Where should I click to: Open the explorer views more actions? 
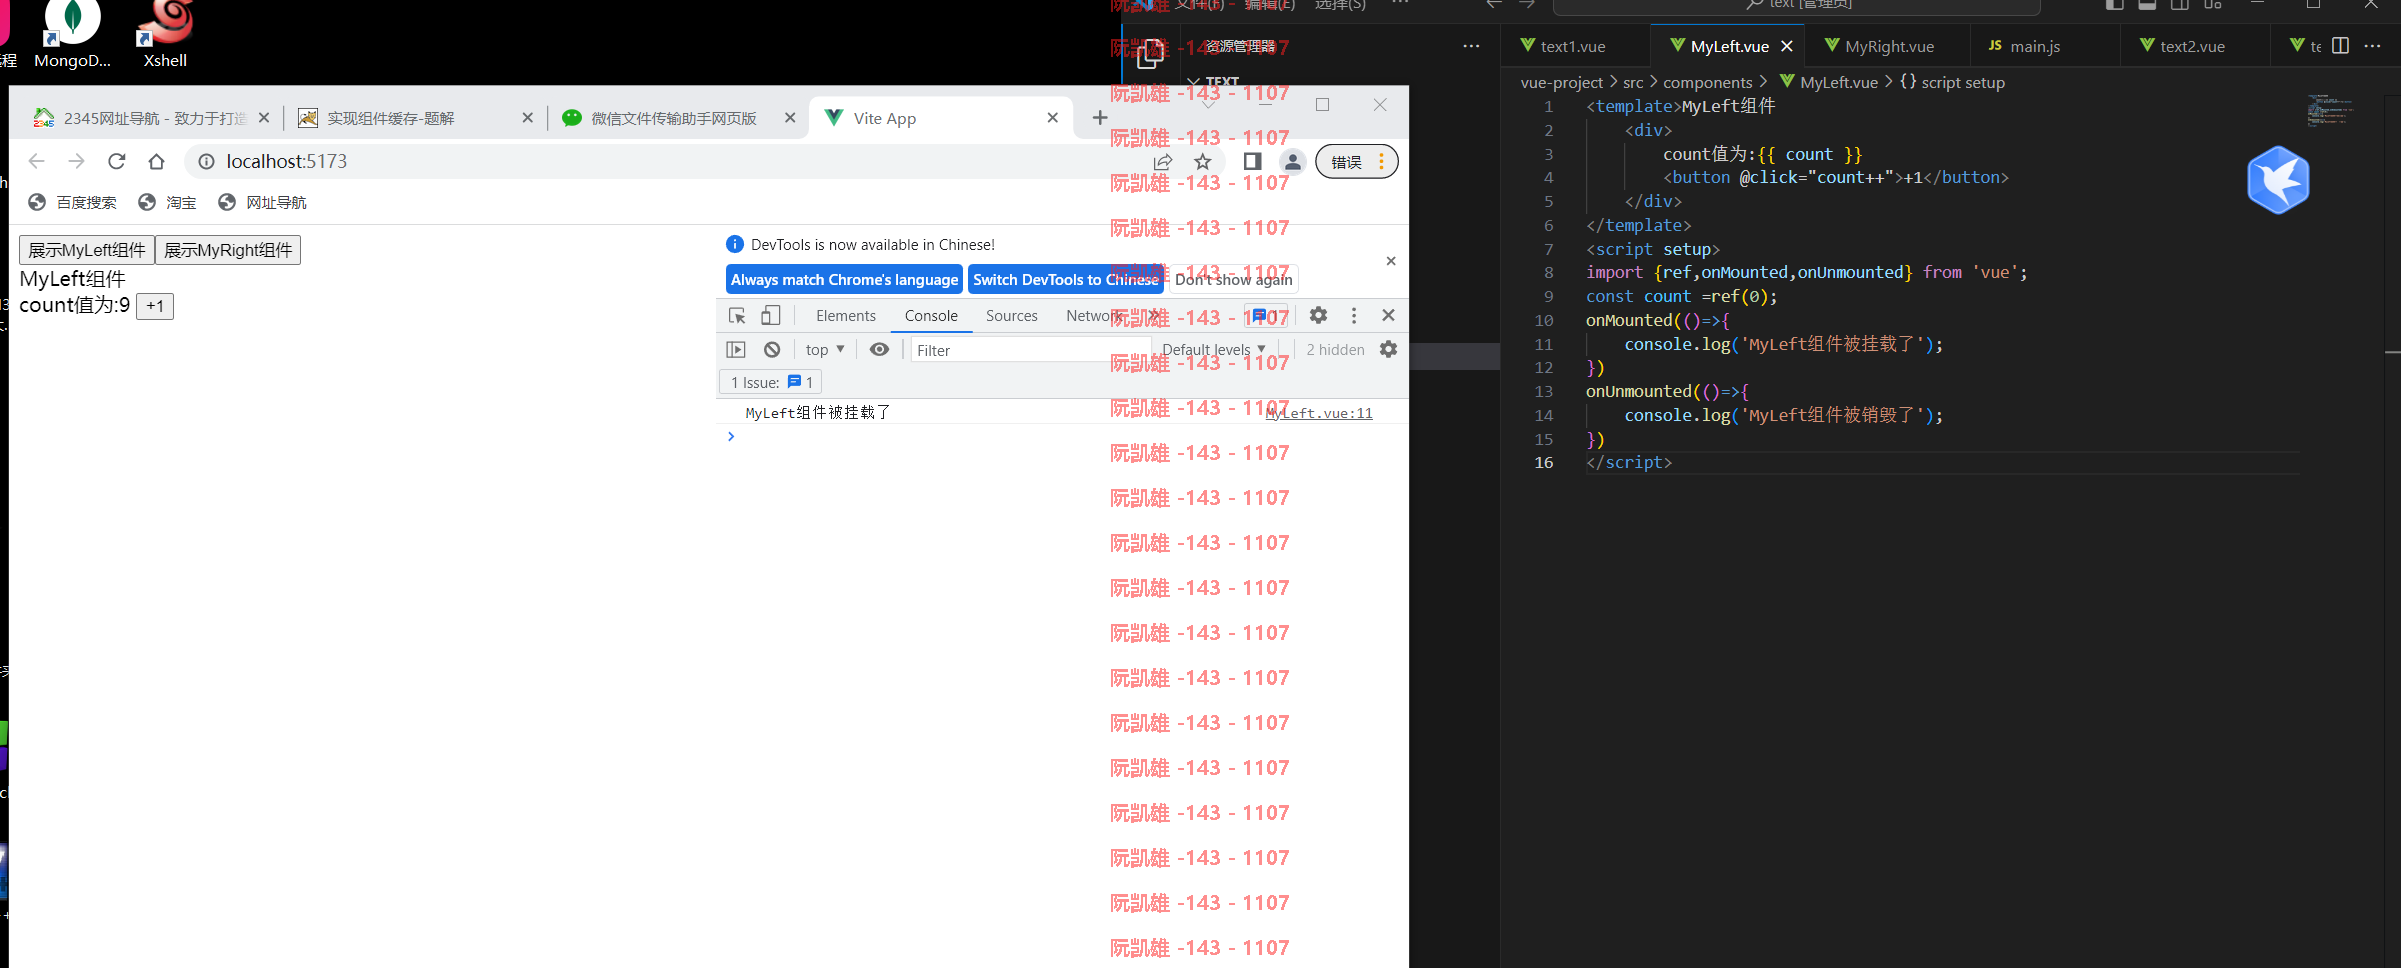[1471, 46]
